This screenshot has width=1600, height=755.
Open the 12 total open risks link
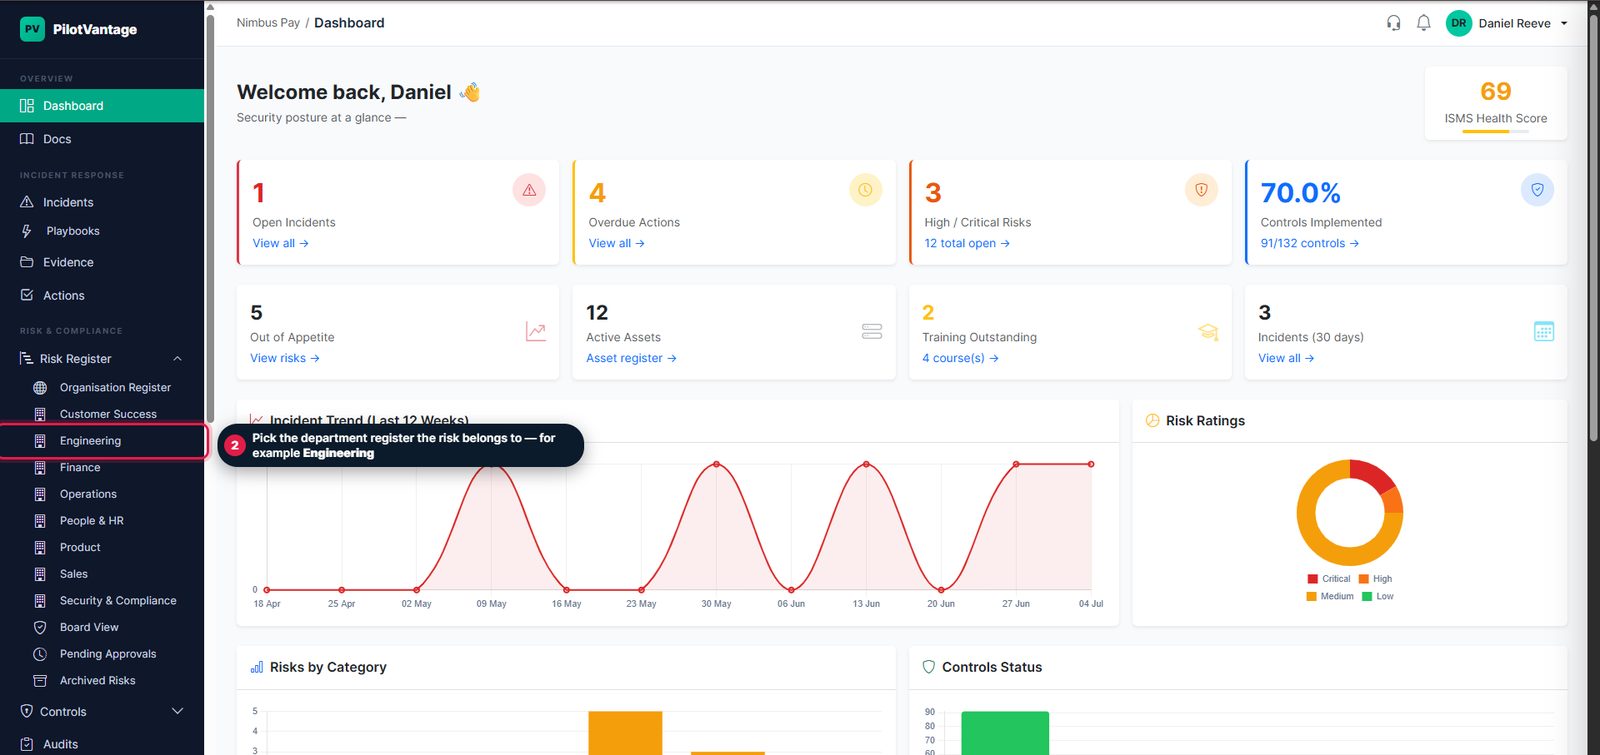(x=967, y=243)
